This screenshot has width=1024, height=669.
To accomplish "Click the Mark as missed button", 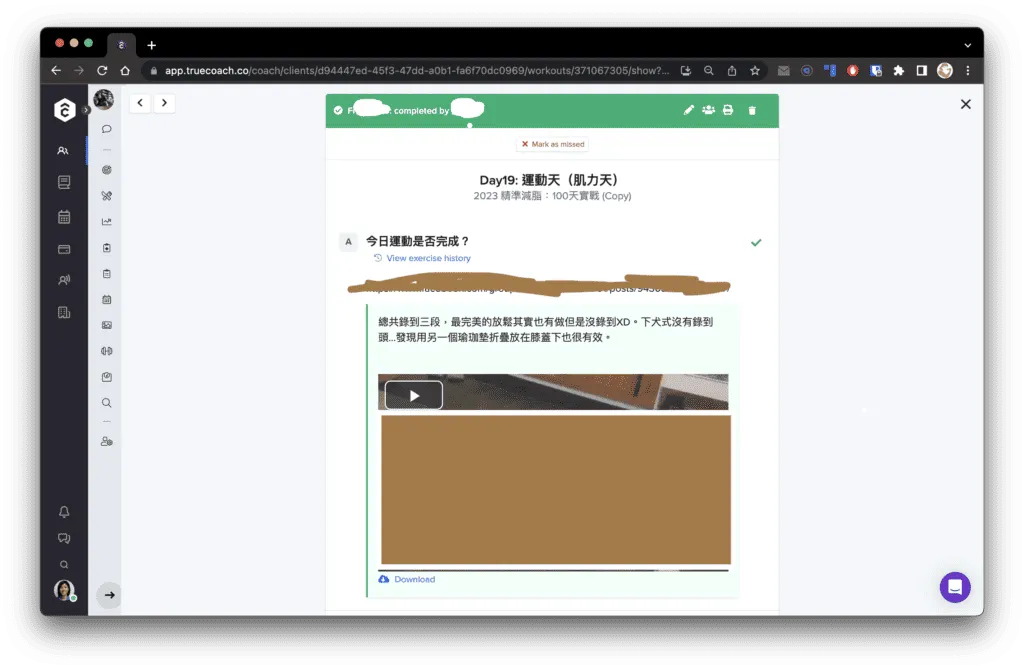I will coord(552,144).
